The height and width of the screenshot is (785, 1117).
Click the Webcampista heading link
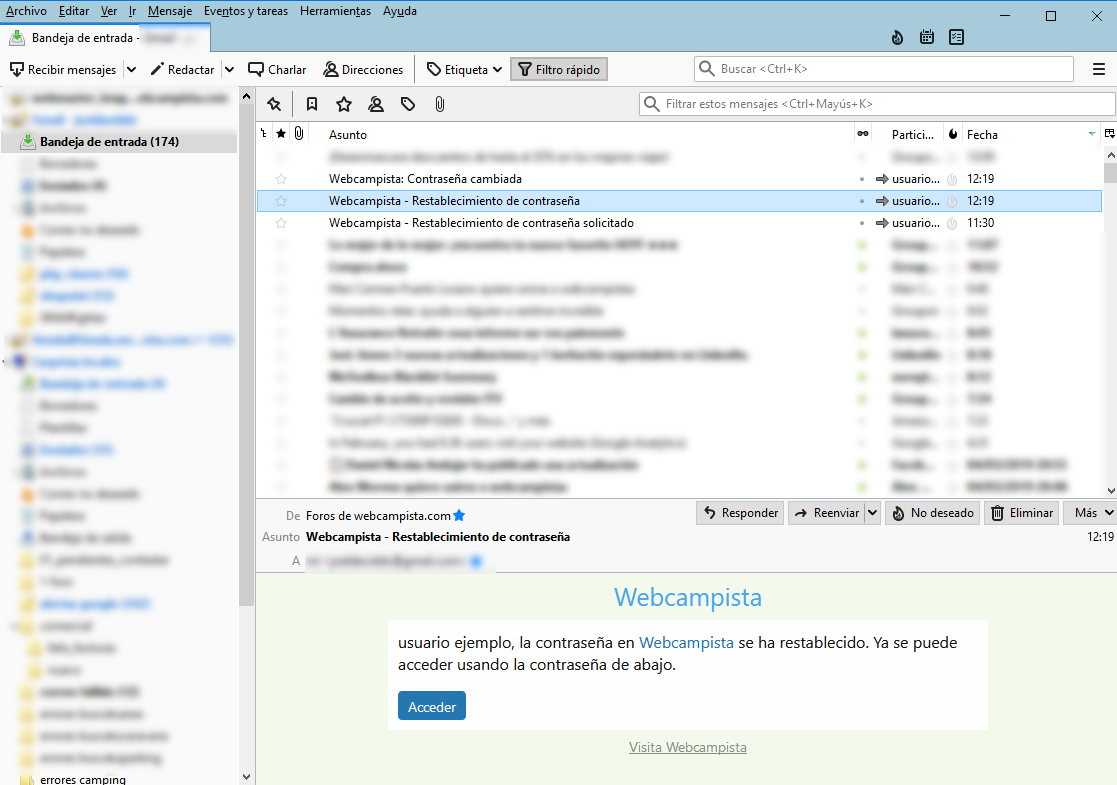pyautogui.click(x=687, y=597)
